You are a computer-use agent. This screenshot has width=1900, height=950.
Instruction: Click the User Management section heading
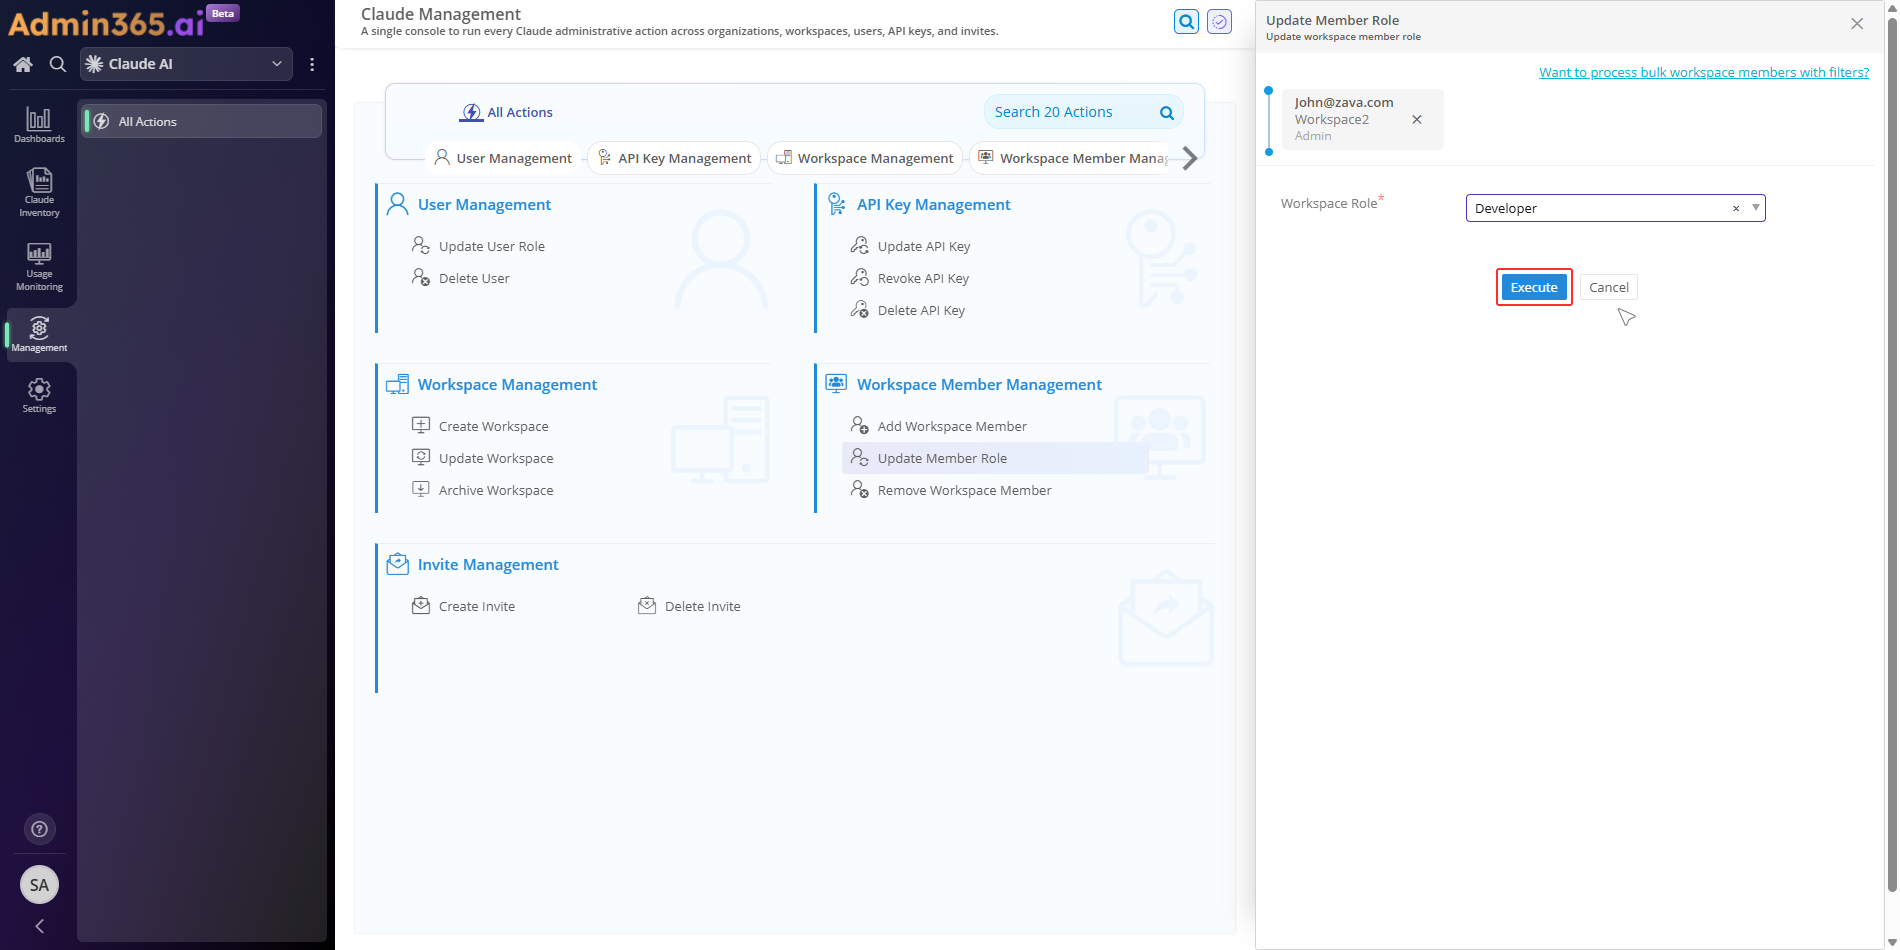tap(484, 204)
